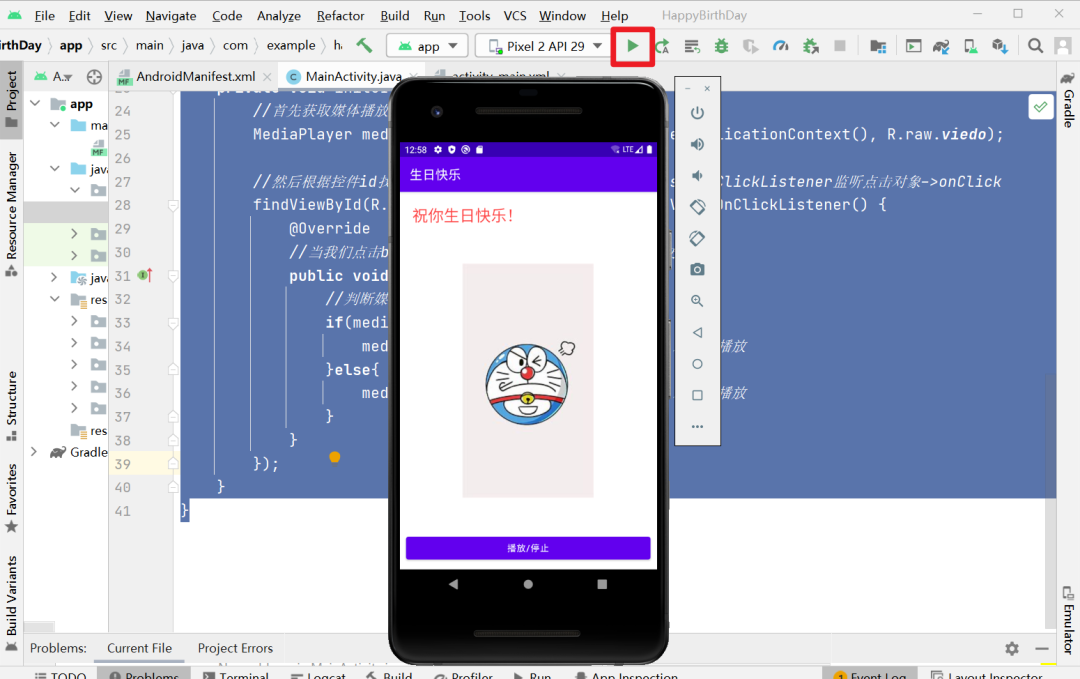Apply Changes and Restart Activity icon
Viewport: 1080px width, 679px height.
click(x=663, y=46)
